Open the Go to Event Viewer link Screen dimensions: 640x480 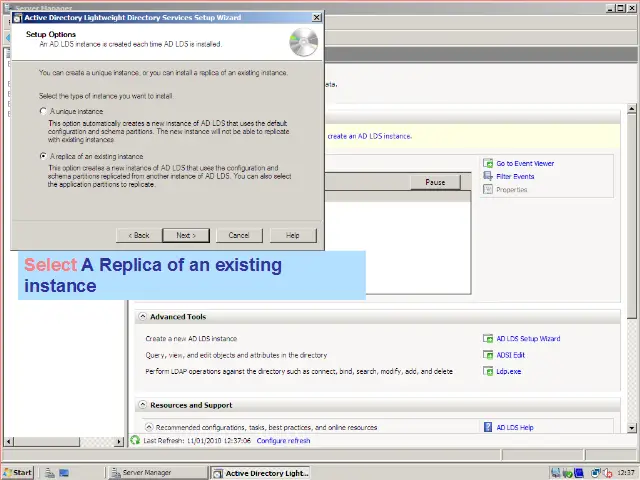525,164
